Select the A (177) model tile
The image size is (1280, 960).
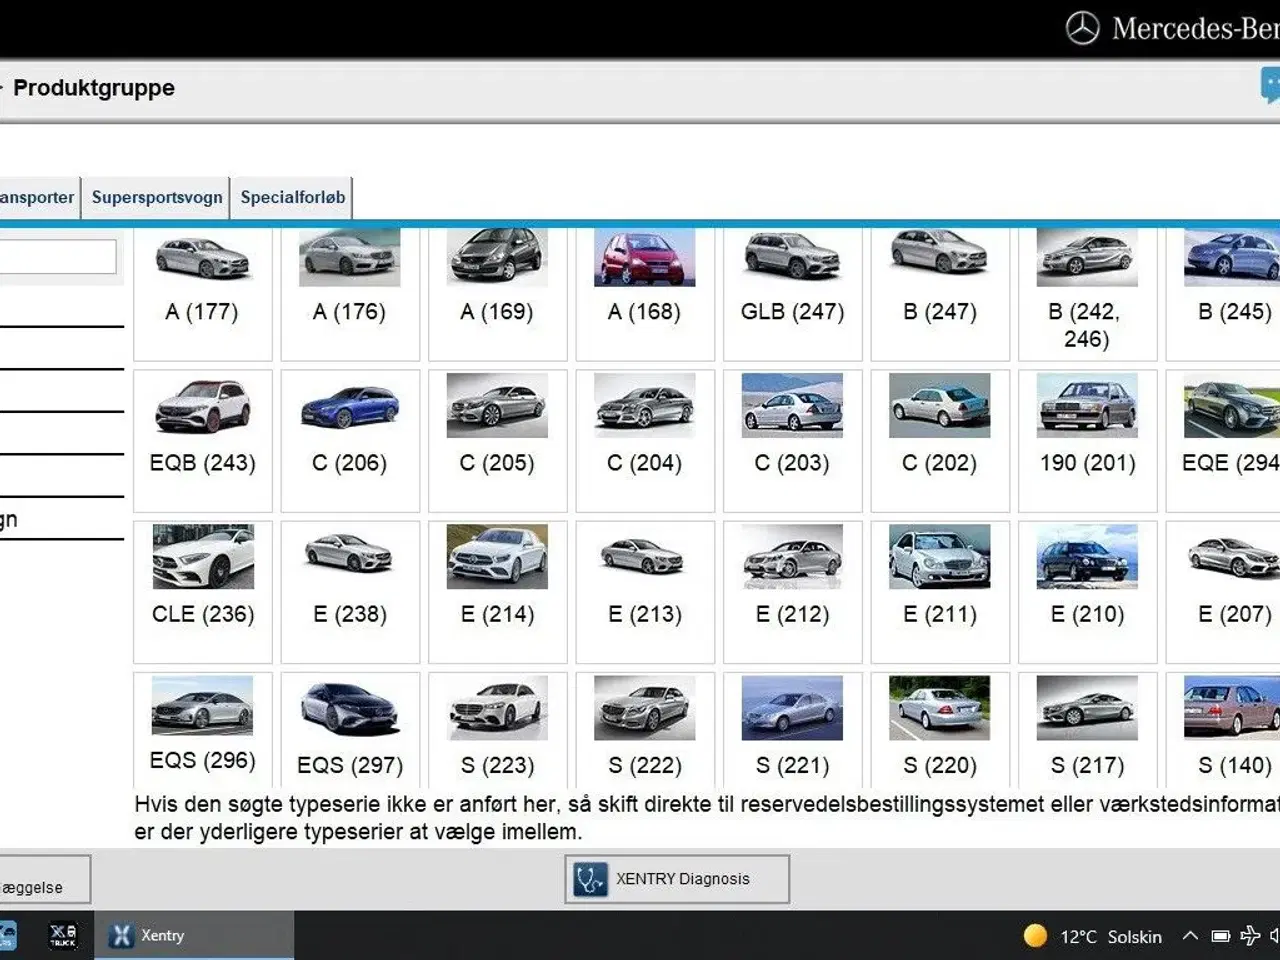point(202,293)
